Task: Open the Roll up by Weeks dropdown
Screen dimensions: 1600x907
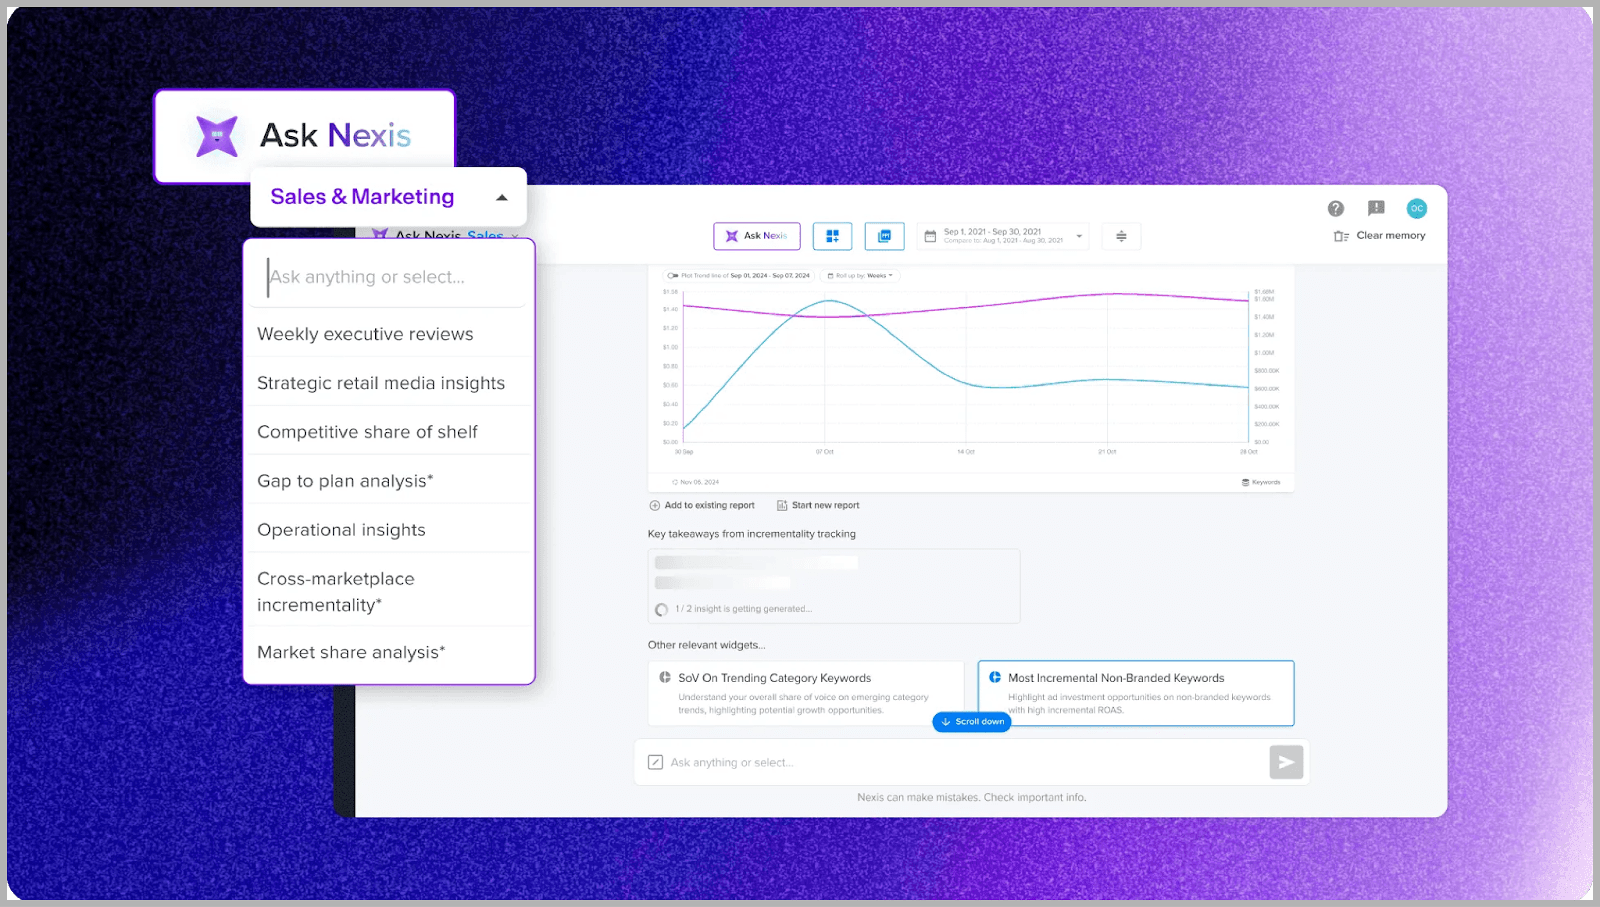Action: click(860, 275)
